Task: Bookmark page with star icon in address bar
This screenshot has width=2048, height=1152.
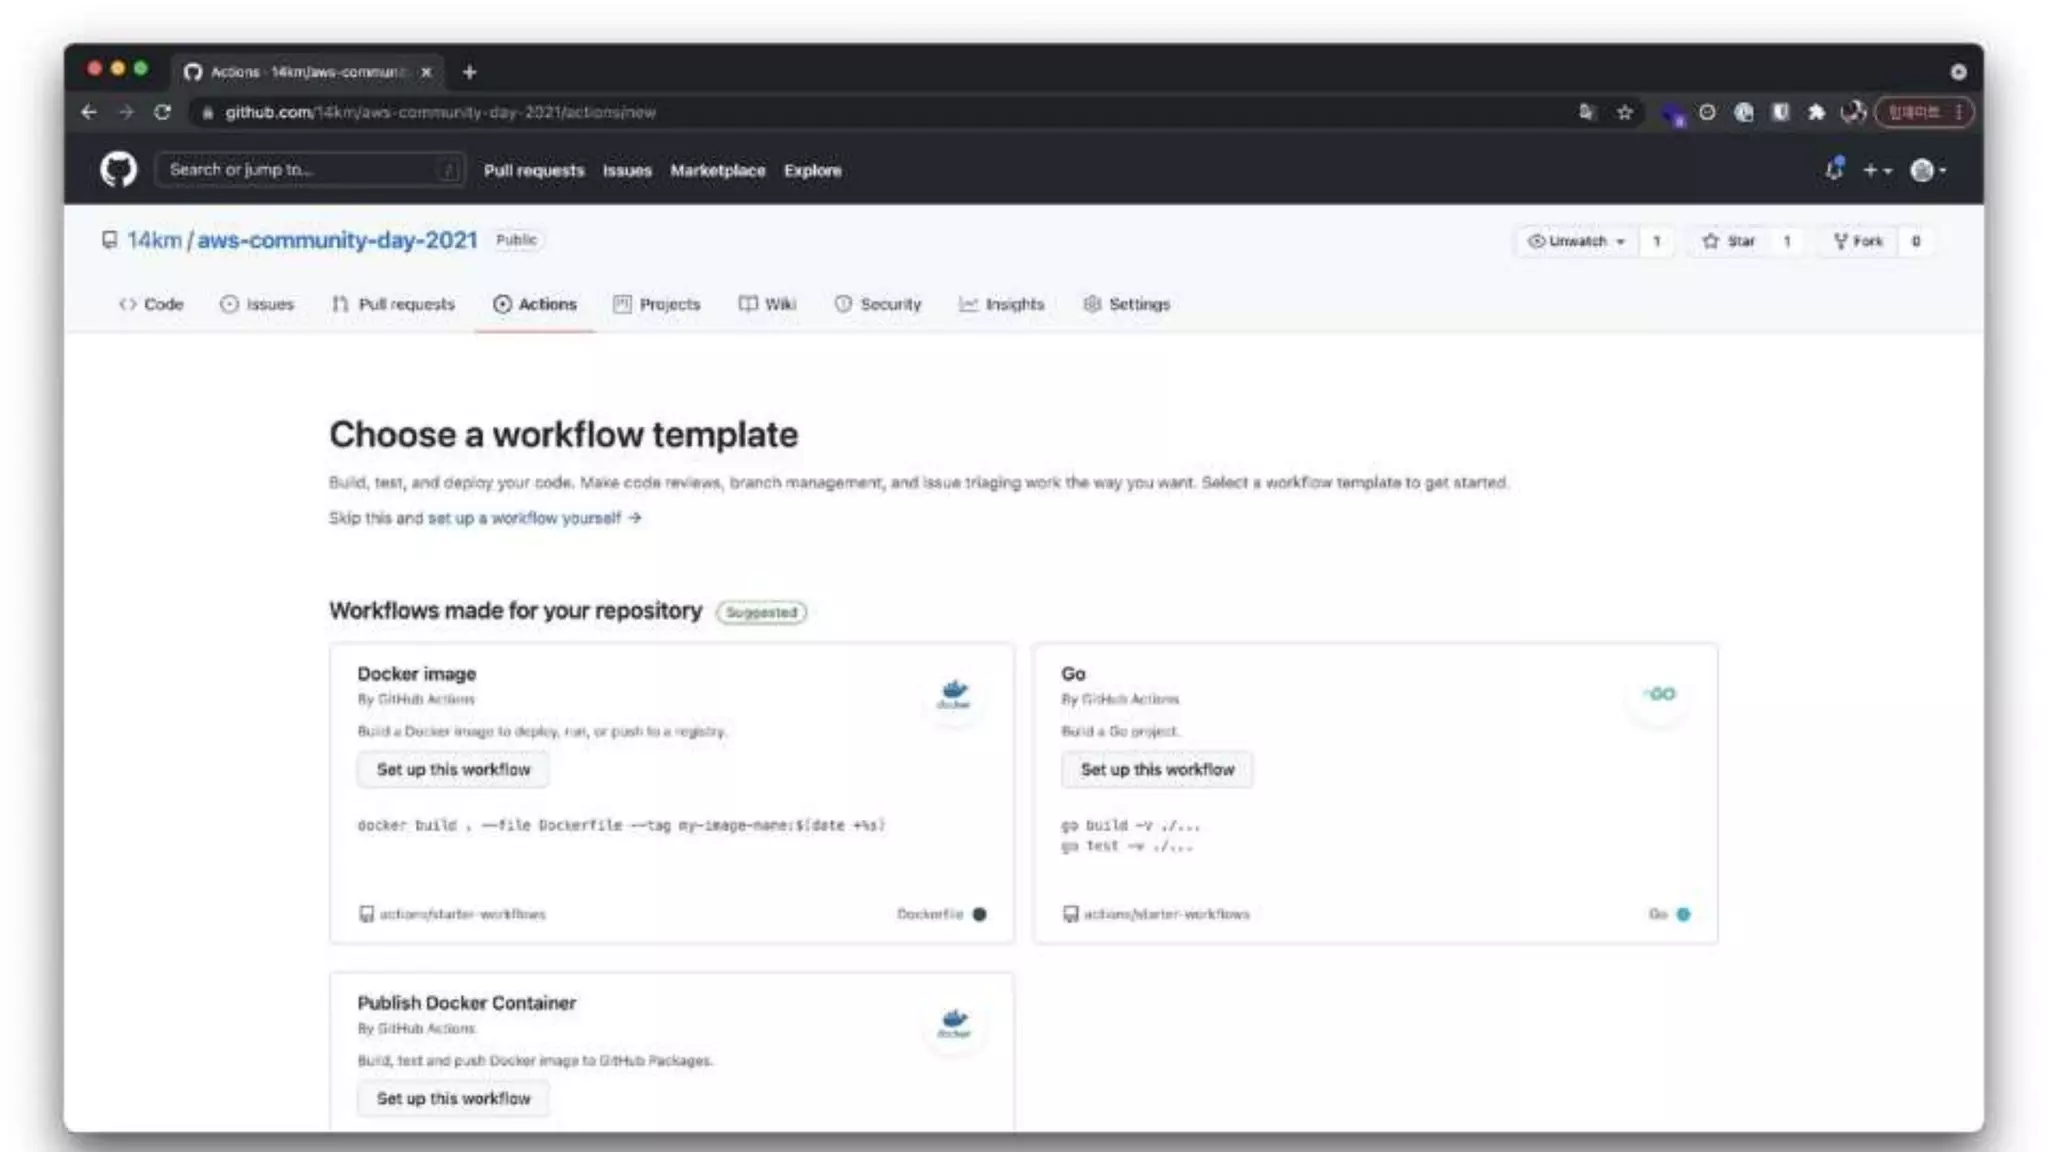Action: coord(1625,112)
